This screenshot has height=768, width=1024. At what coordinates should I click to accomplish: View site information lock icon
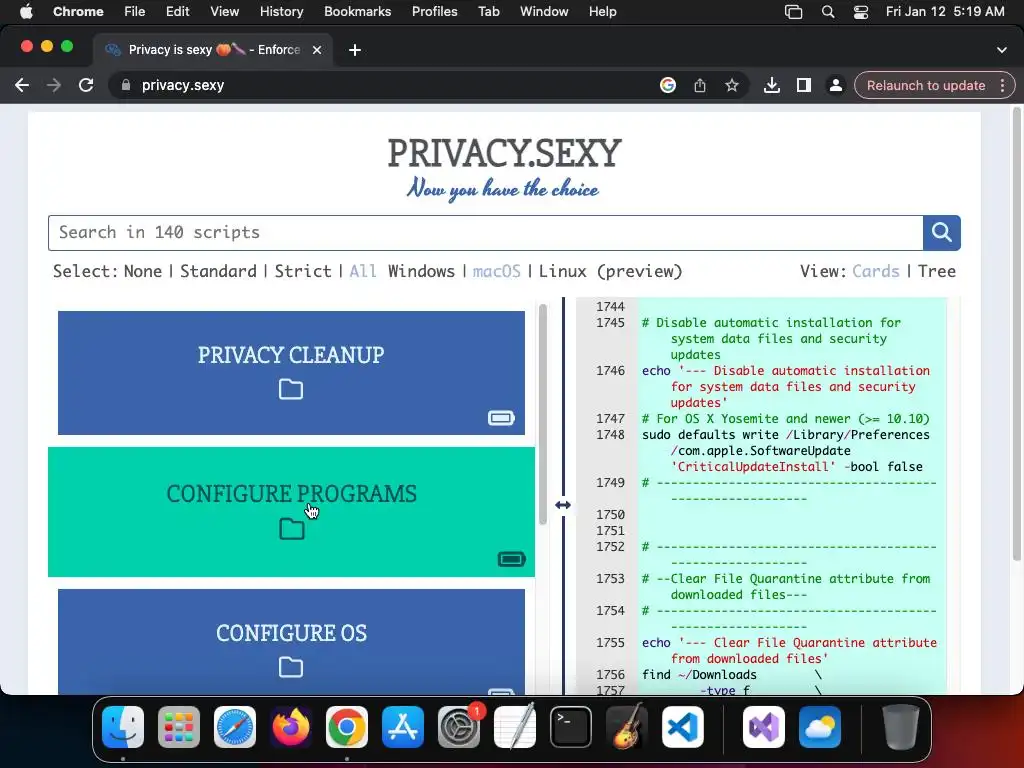point(126,86)
